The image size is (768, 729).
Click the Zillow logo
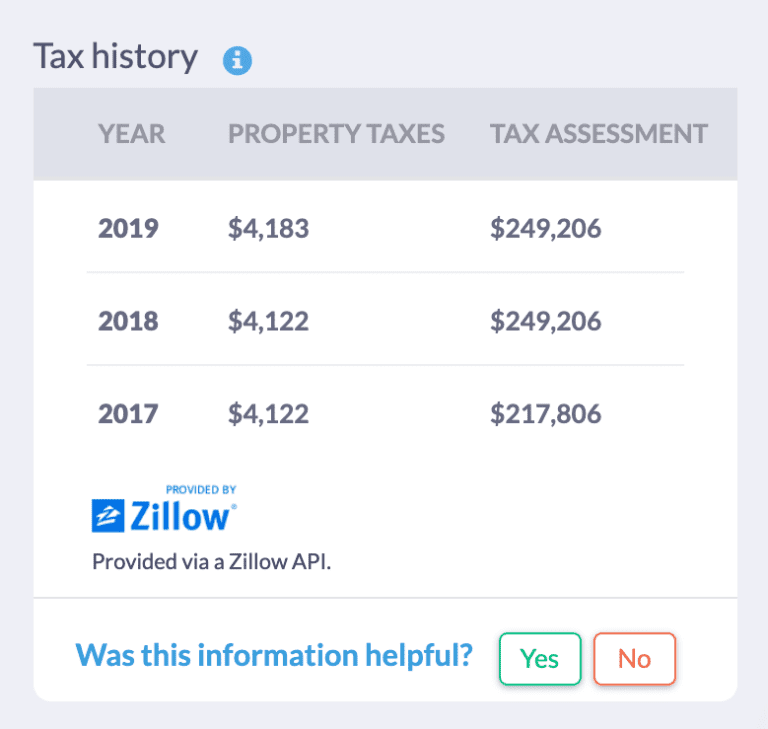coord(165,516)
